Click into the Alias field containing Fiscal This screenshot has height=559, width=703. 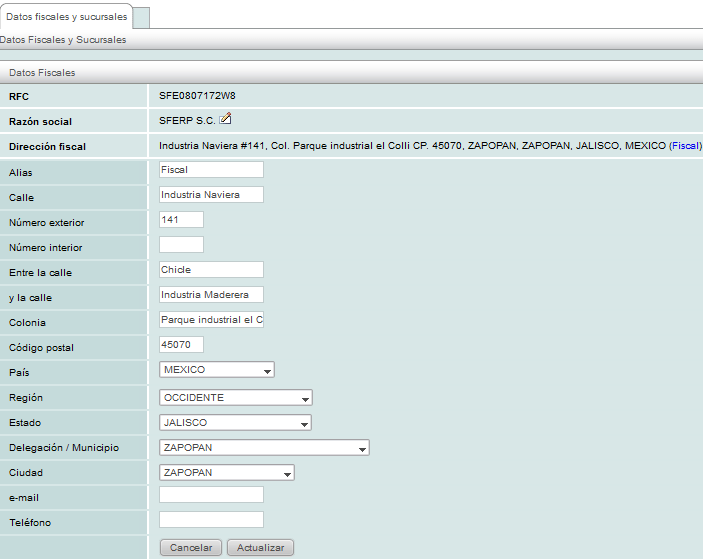point(211,170)
